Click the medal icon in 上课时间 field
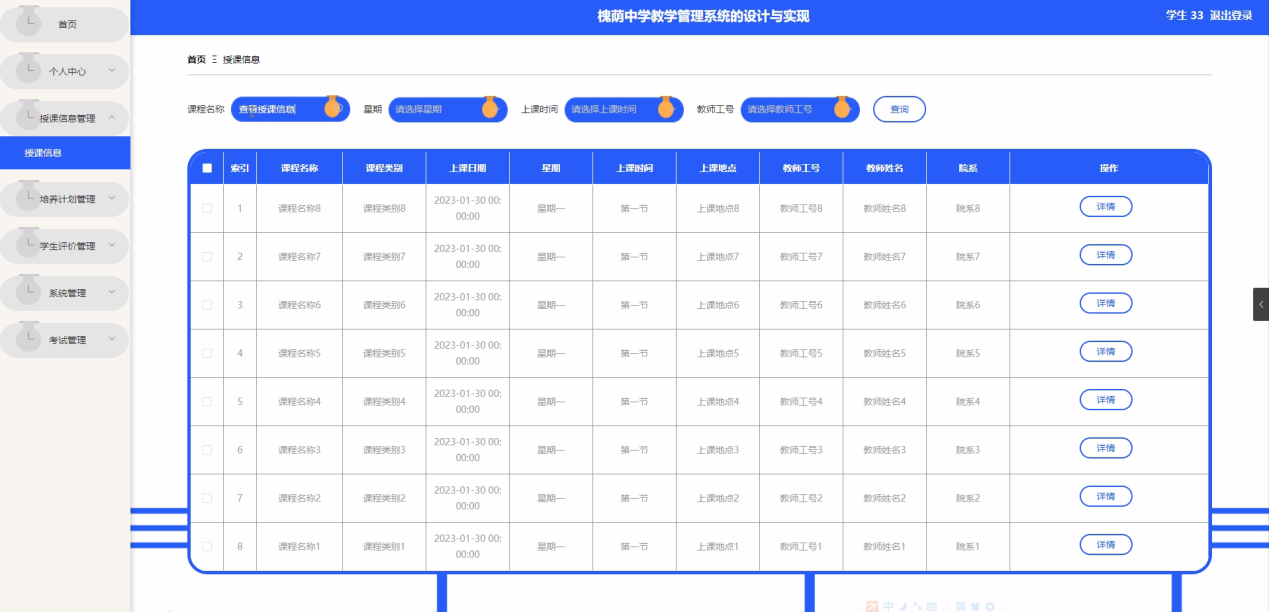 pyautogui.click(x=665, y=107)
